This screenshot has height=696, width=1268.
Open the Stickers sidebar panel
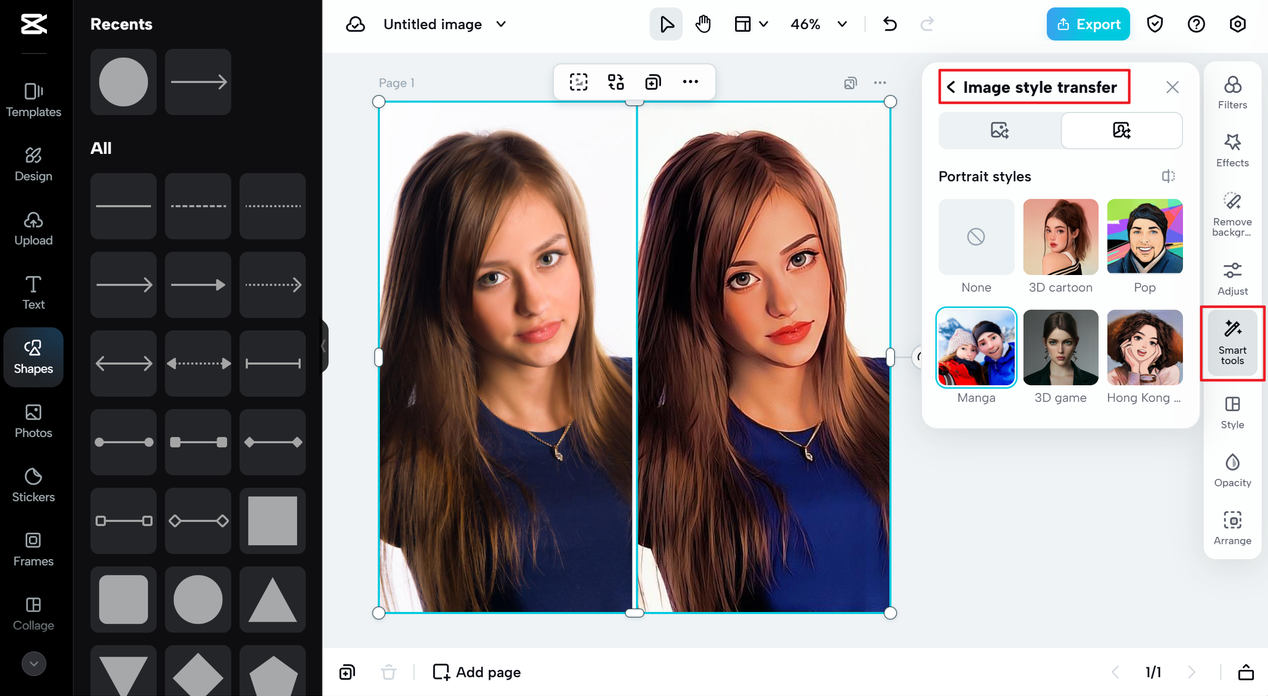tap(33, 485)
